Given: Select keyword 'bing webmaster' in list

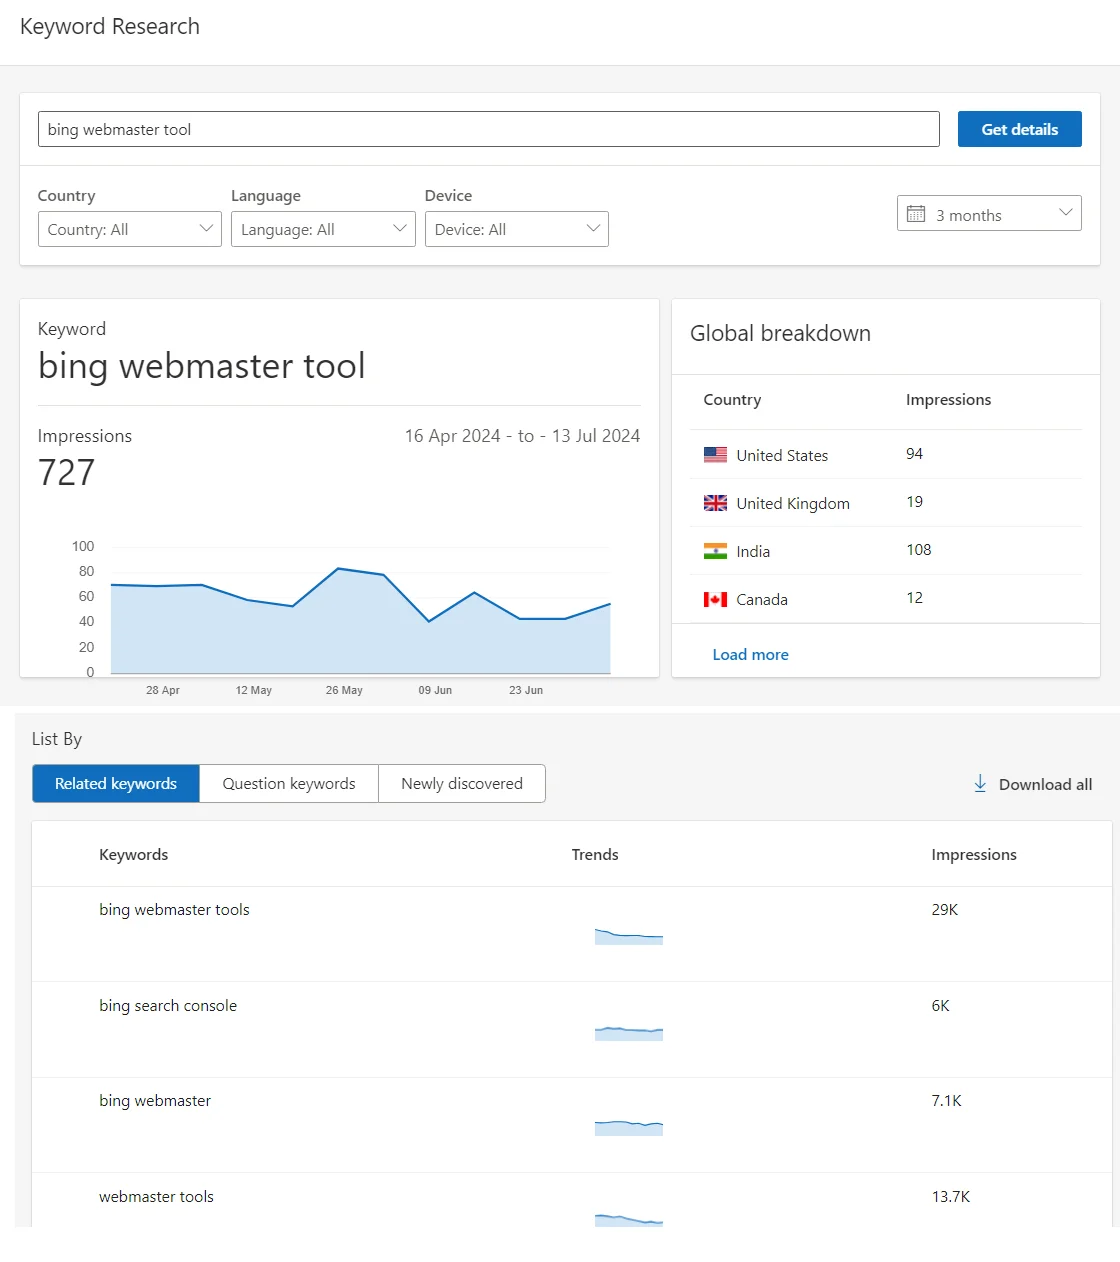Looking at the screenshot, I should pos(155,1101).
